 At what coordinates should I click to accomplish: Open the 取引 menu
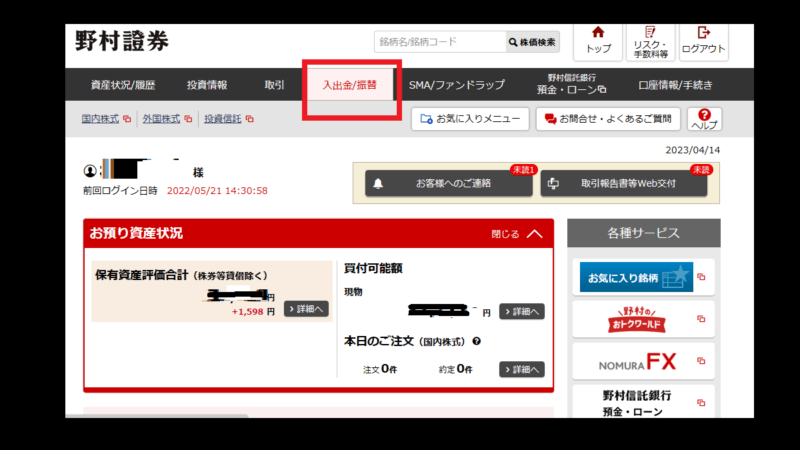[x=274, y=85]
